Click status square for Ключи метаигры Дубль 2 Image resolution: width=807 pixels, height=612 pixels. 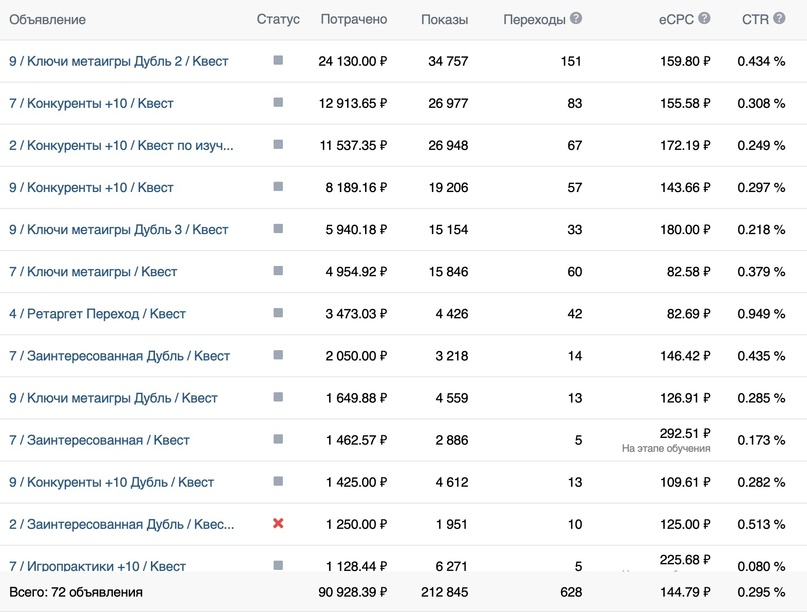[278, 60]
